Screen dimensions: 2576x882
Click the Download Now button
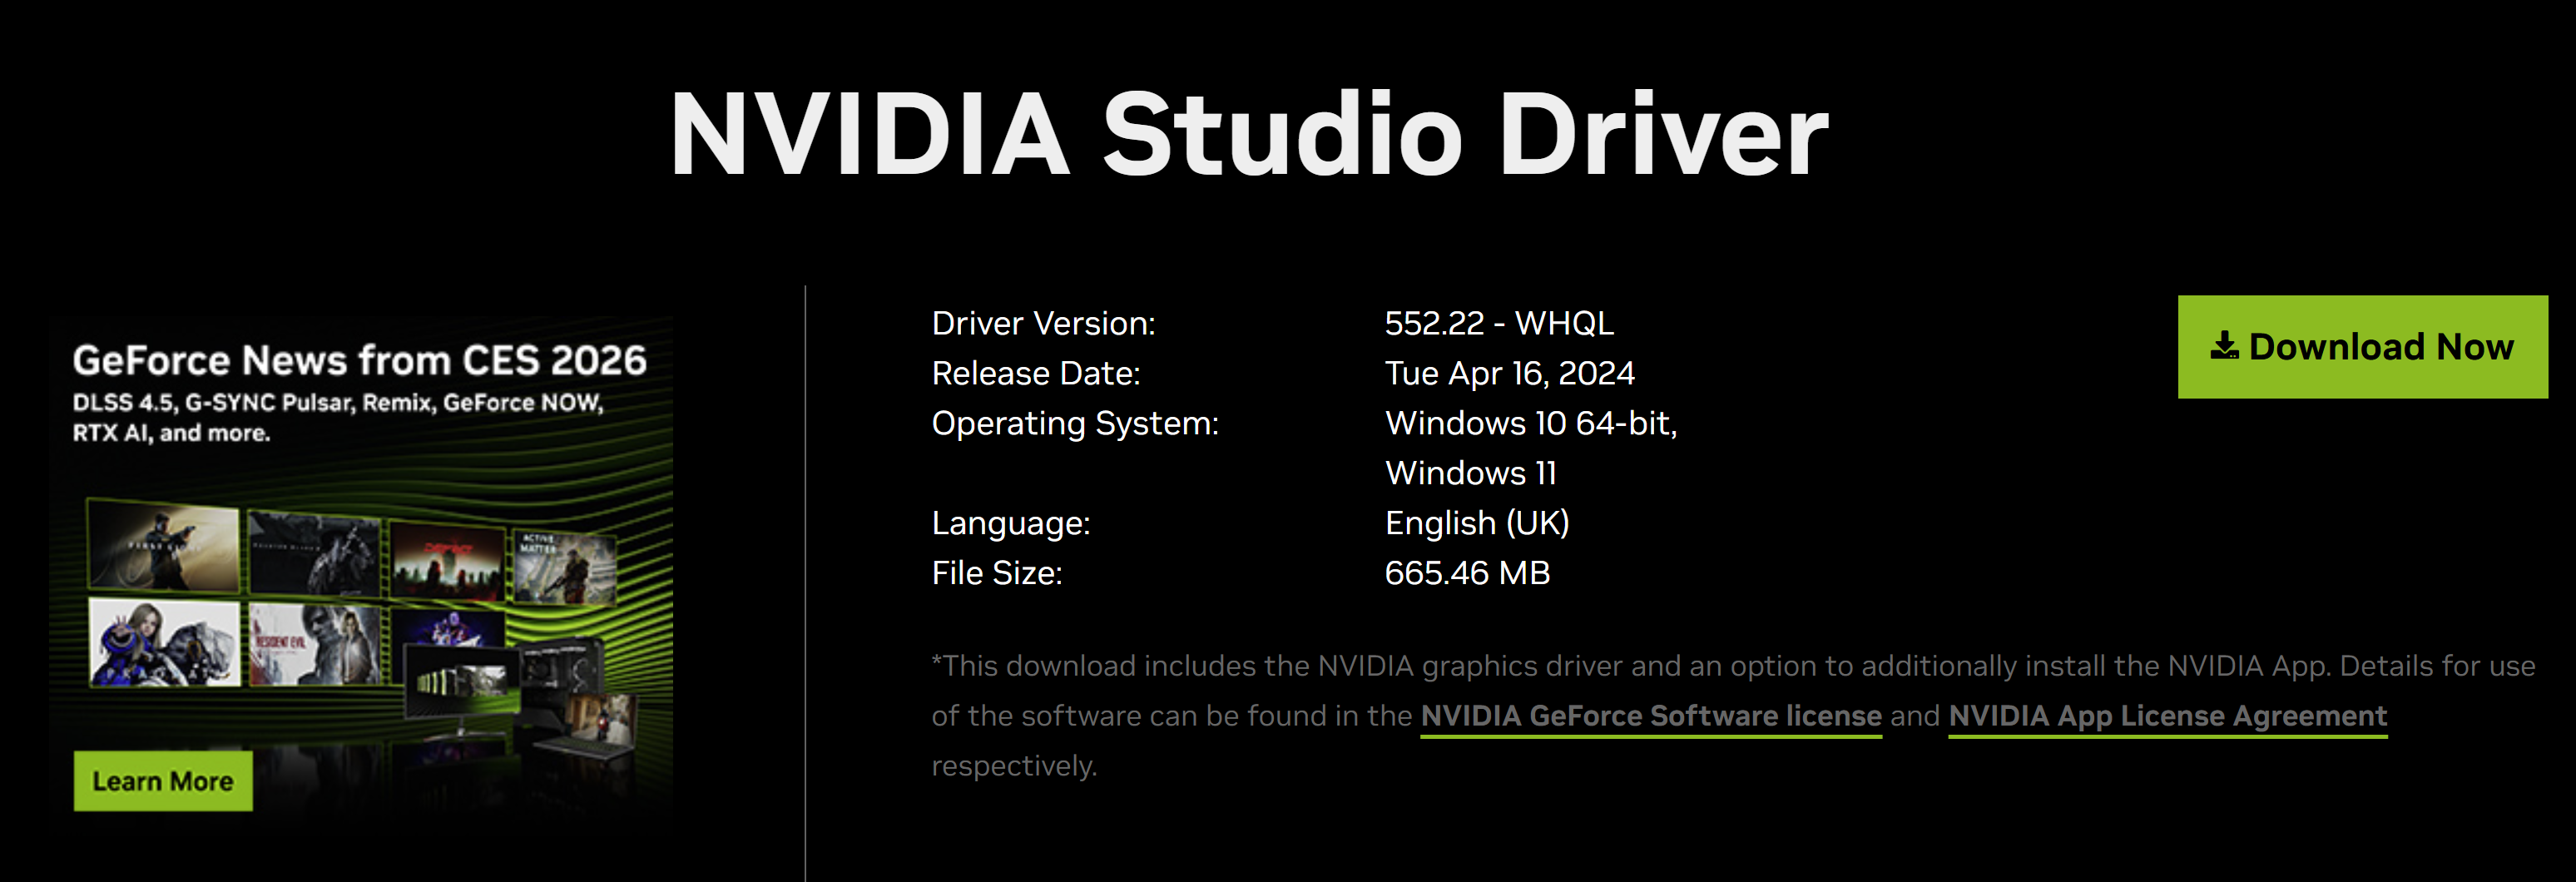coord(2362,347)
